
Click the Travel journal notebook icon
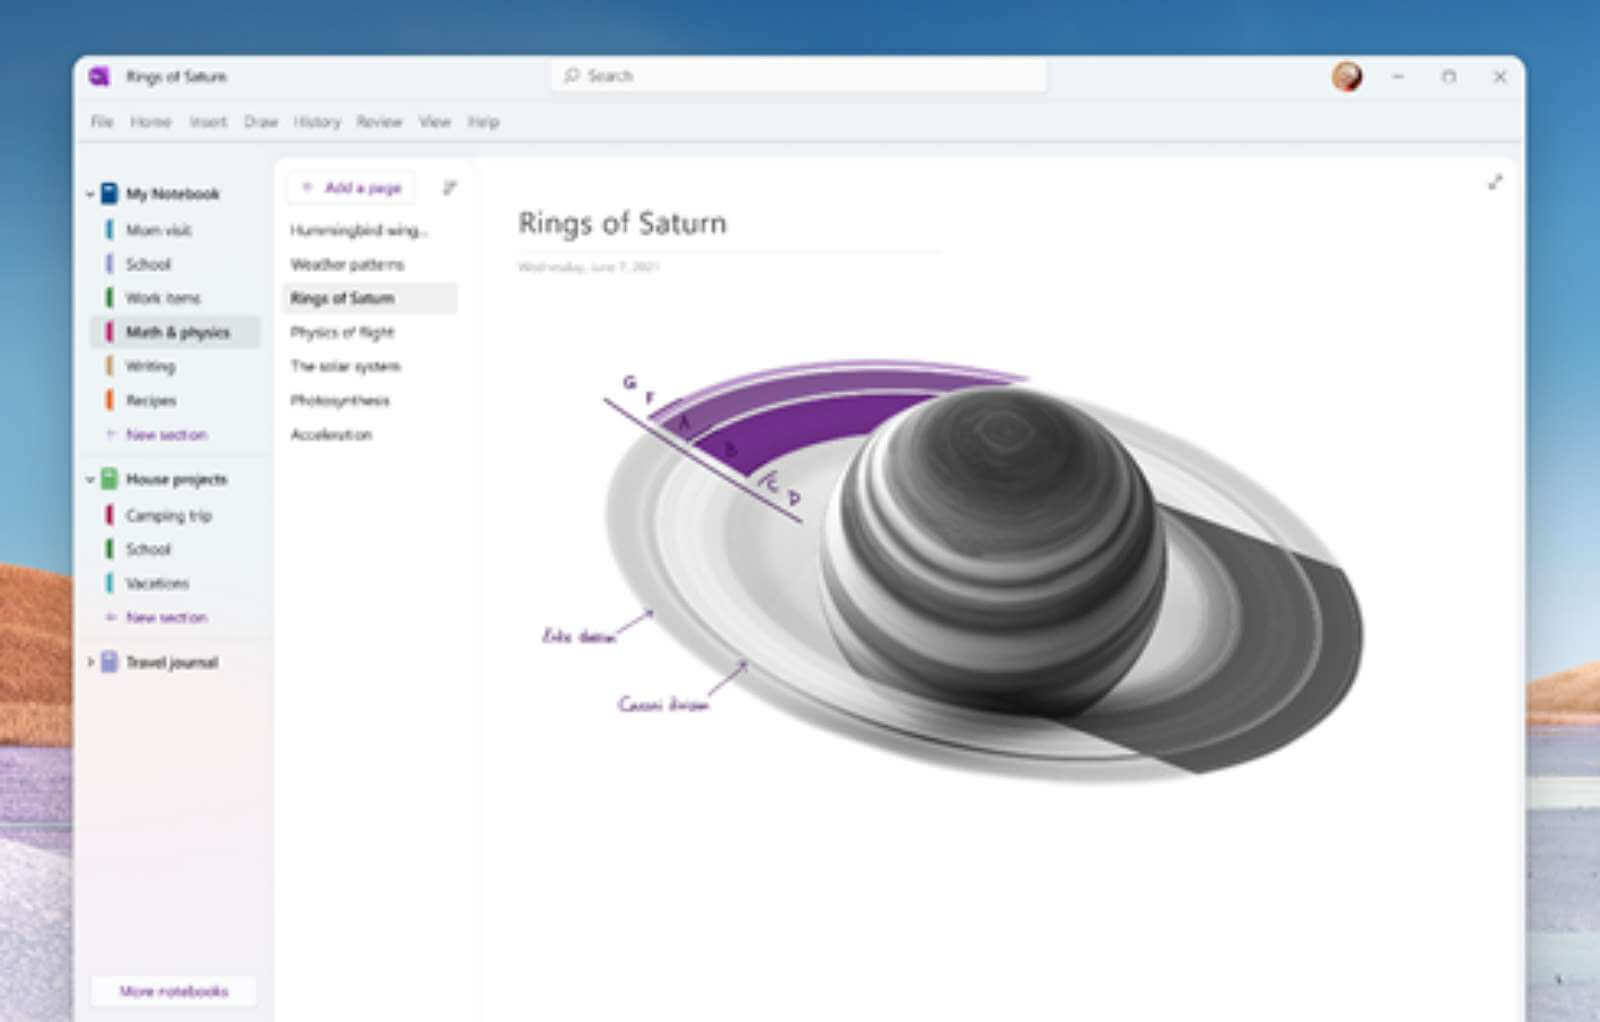pyautogui.click(x=110, y=662)
